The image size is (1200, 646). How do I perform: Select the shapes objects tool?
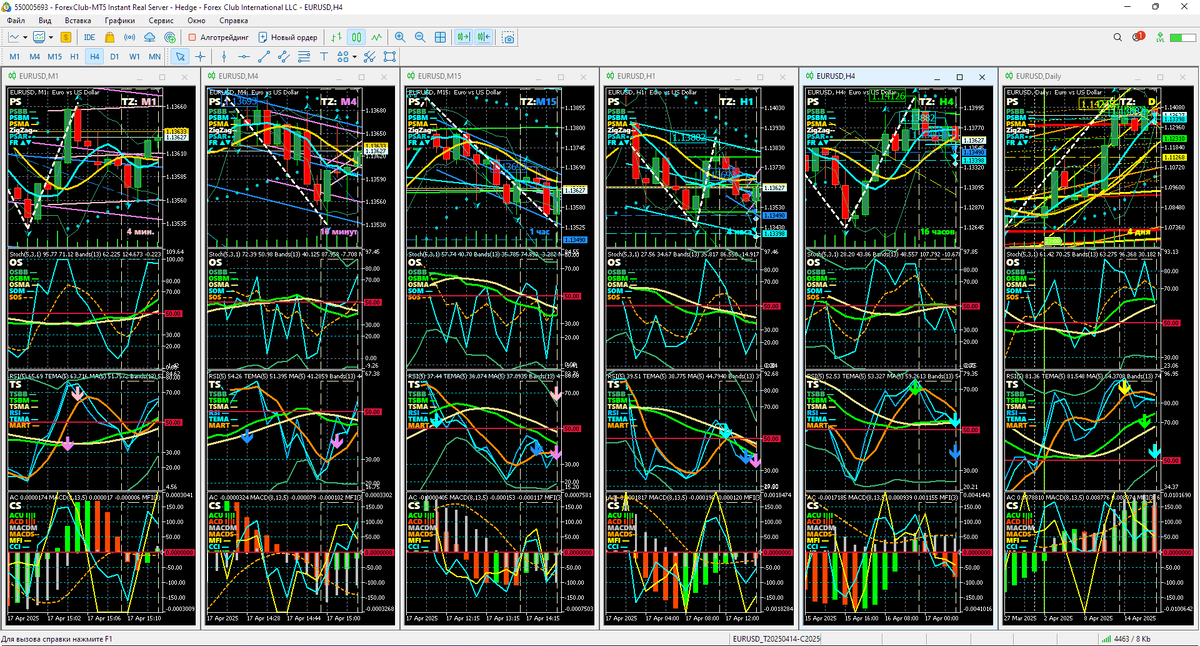(x=342, y=57)
